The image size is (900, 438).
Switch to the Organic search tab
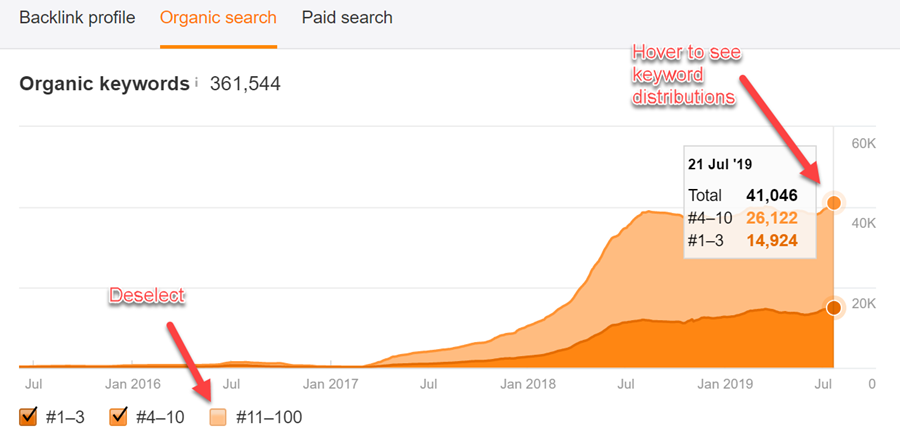[218, 18]
